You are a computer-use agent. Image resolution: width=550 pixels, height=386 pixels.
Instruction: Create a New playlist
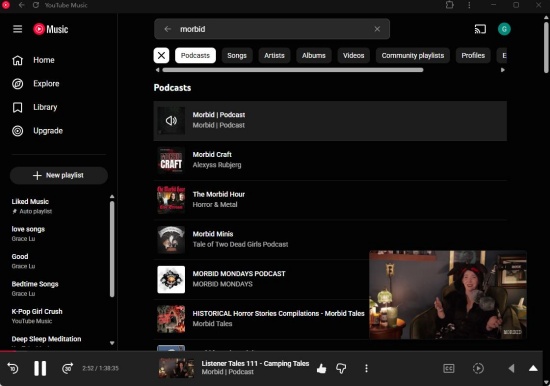click(59, 175)
